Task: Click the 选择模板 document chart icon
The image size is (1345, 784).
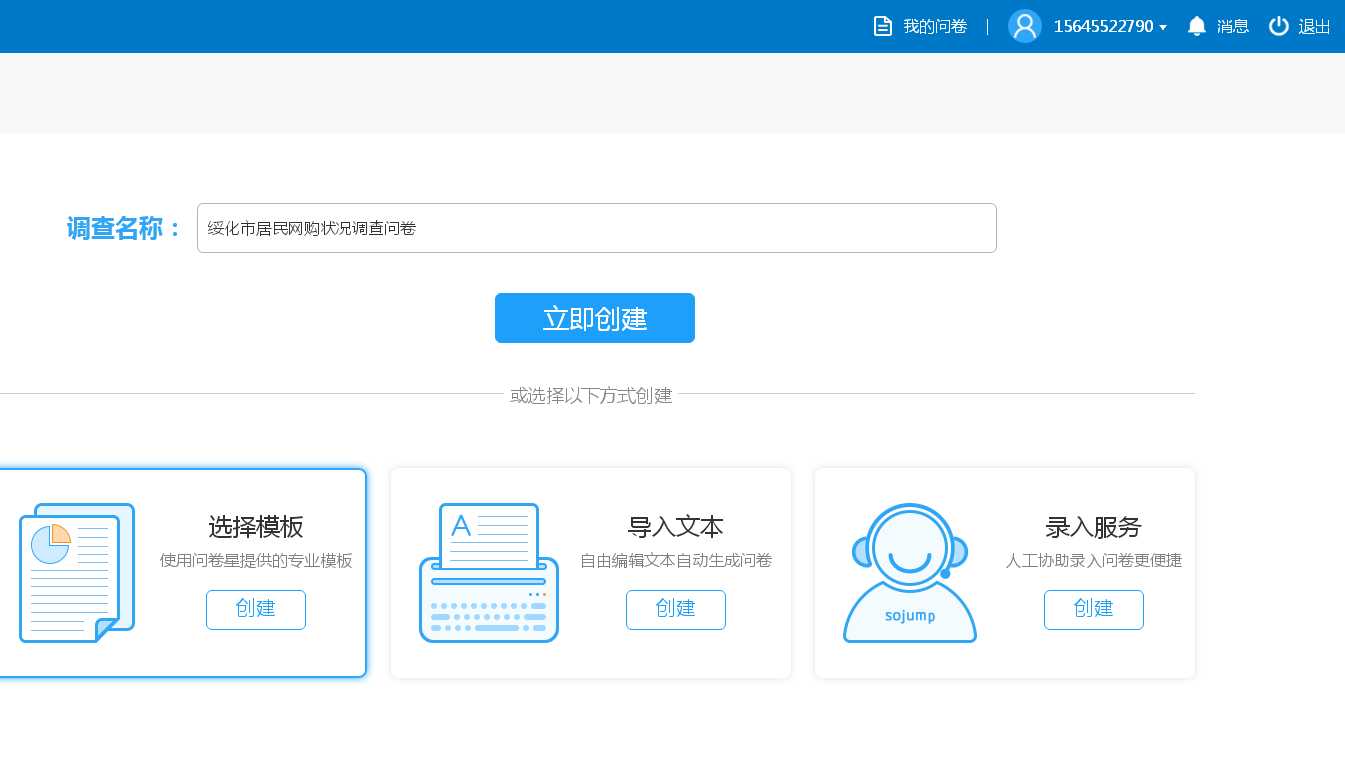Action: pos(77,573)
